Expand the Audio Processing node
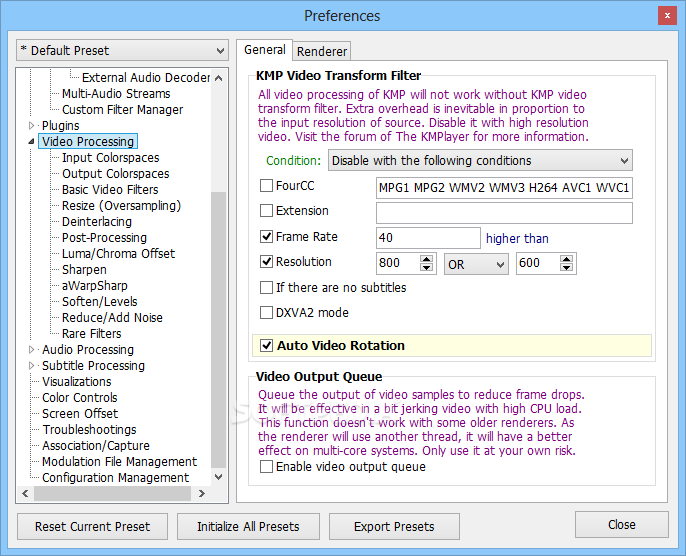The width and height of the screenshot is (686, 556). click(x=32, y=350)
